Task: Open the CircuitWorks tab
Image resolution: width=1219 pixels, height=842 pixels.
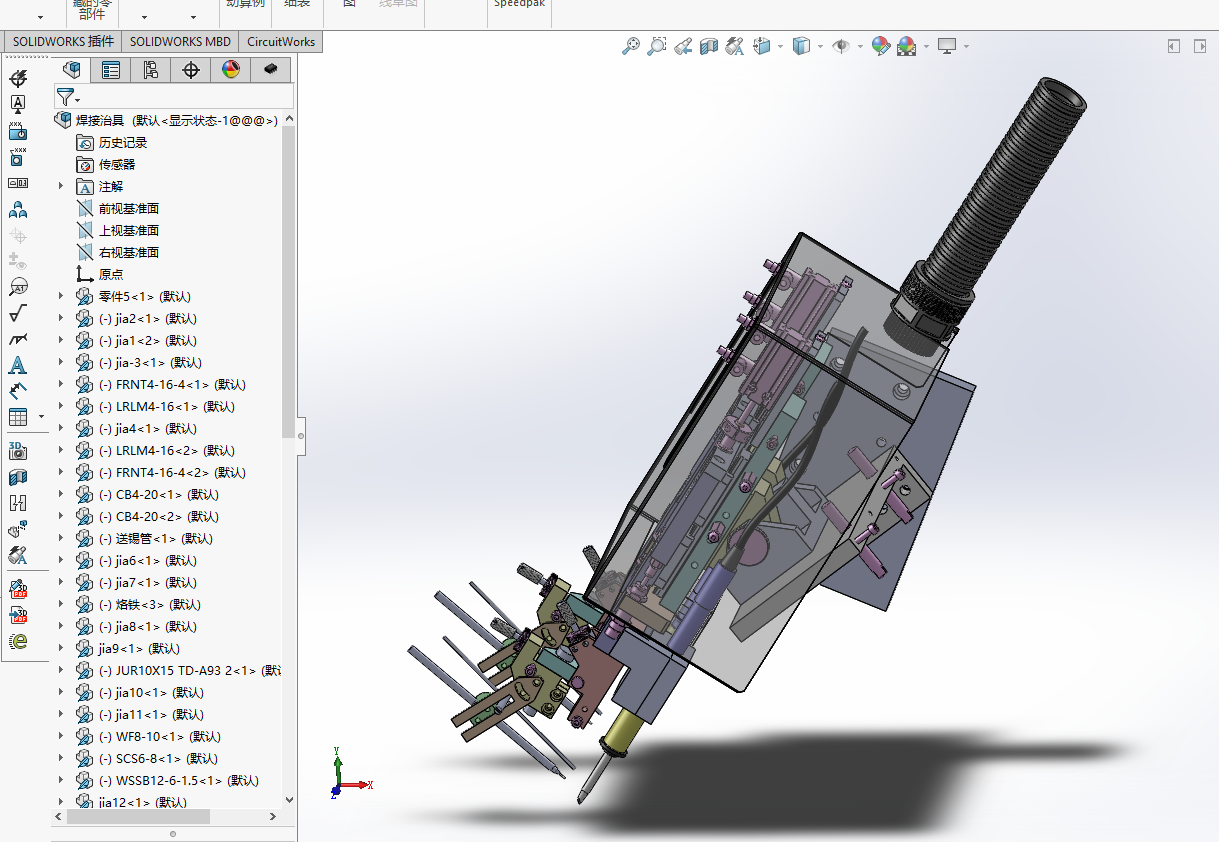Action: tap(281, 42)
